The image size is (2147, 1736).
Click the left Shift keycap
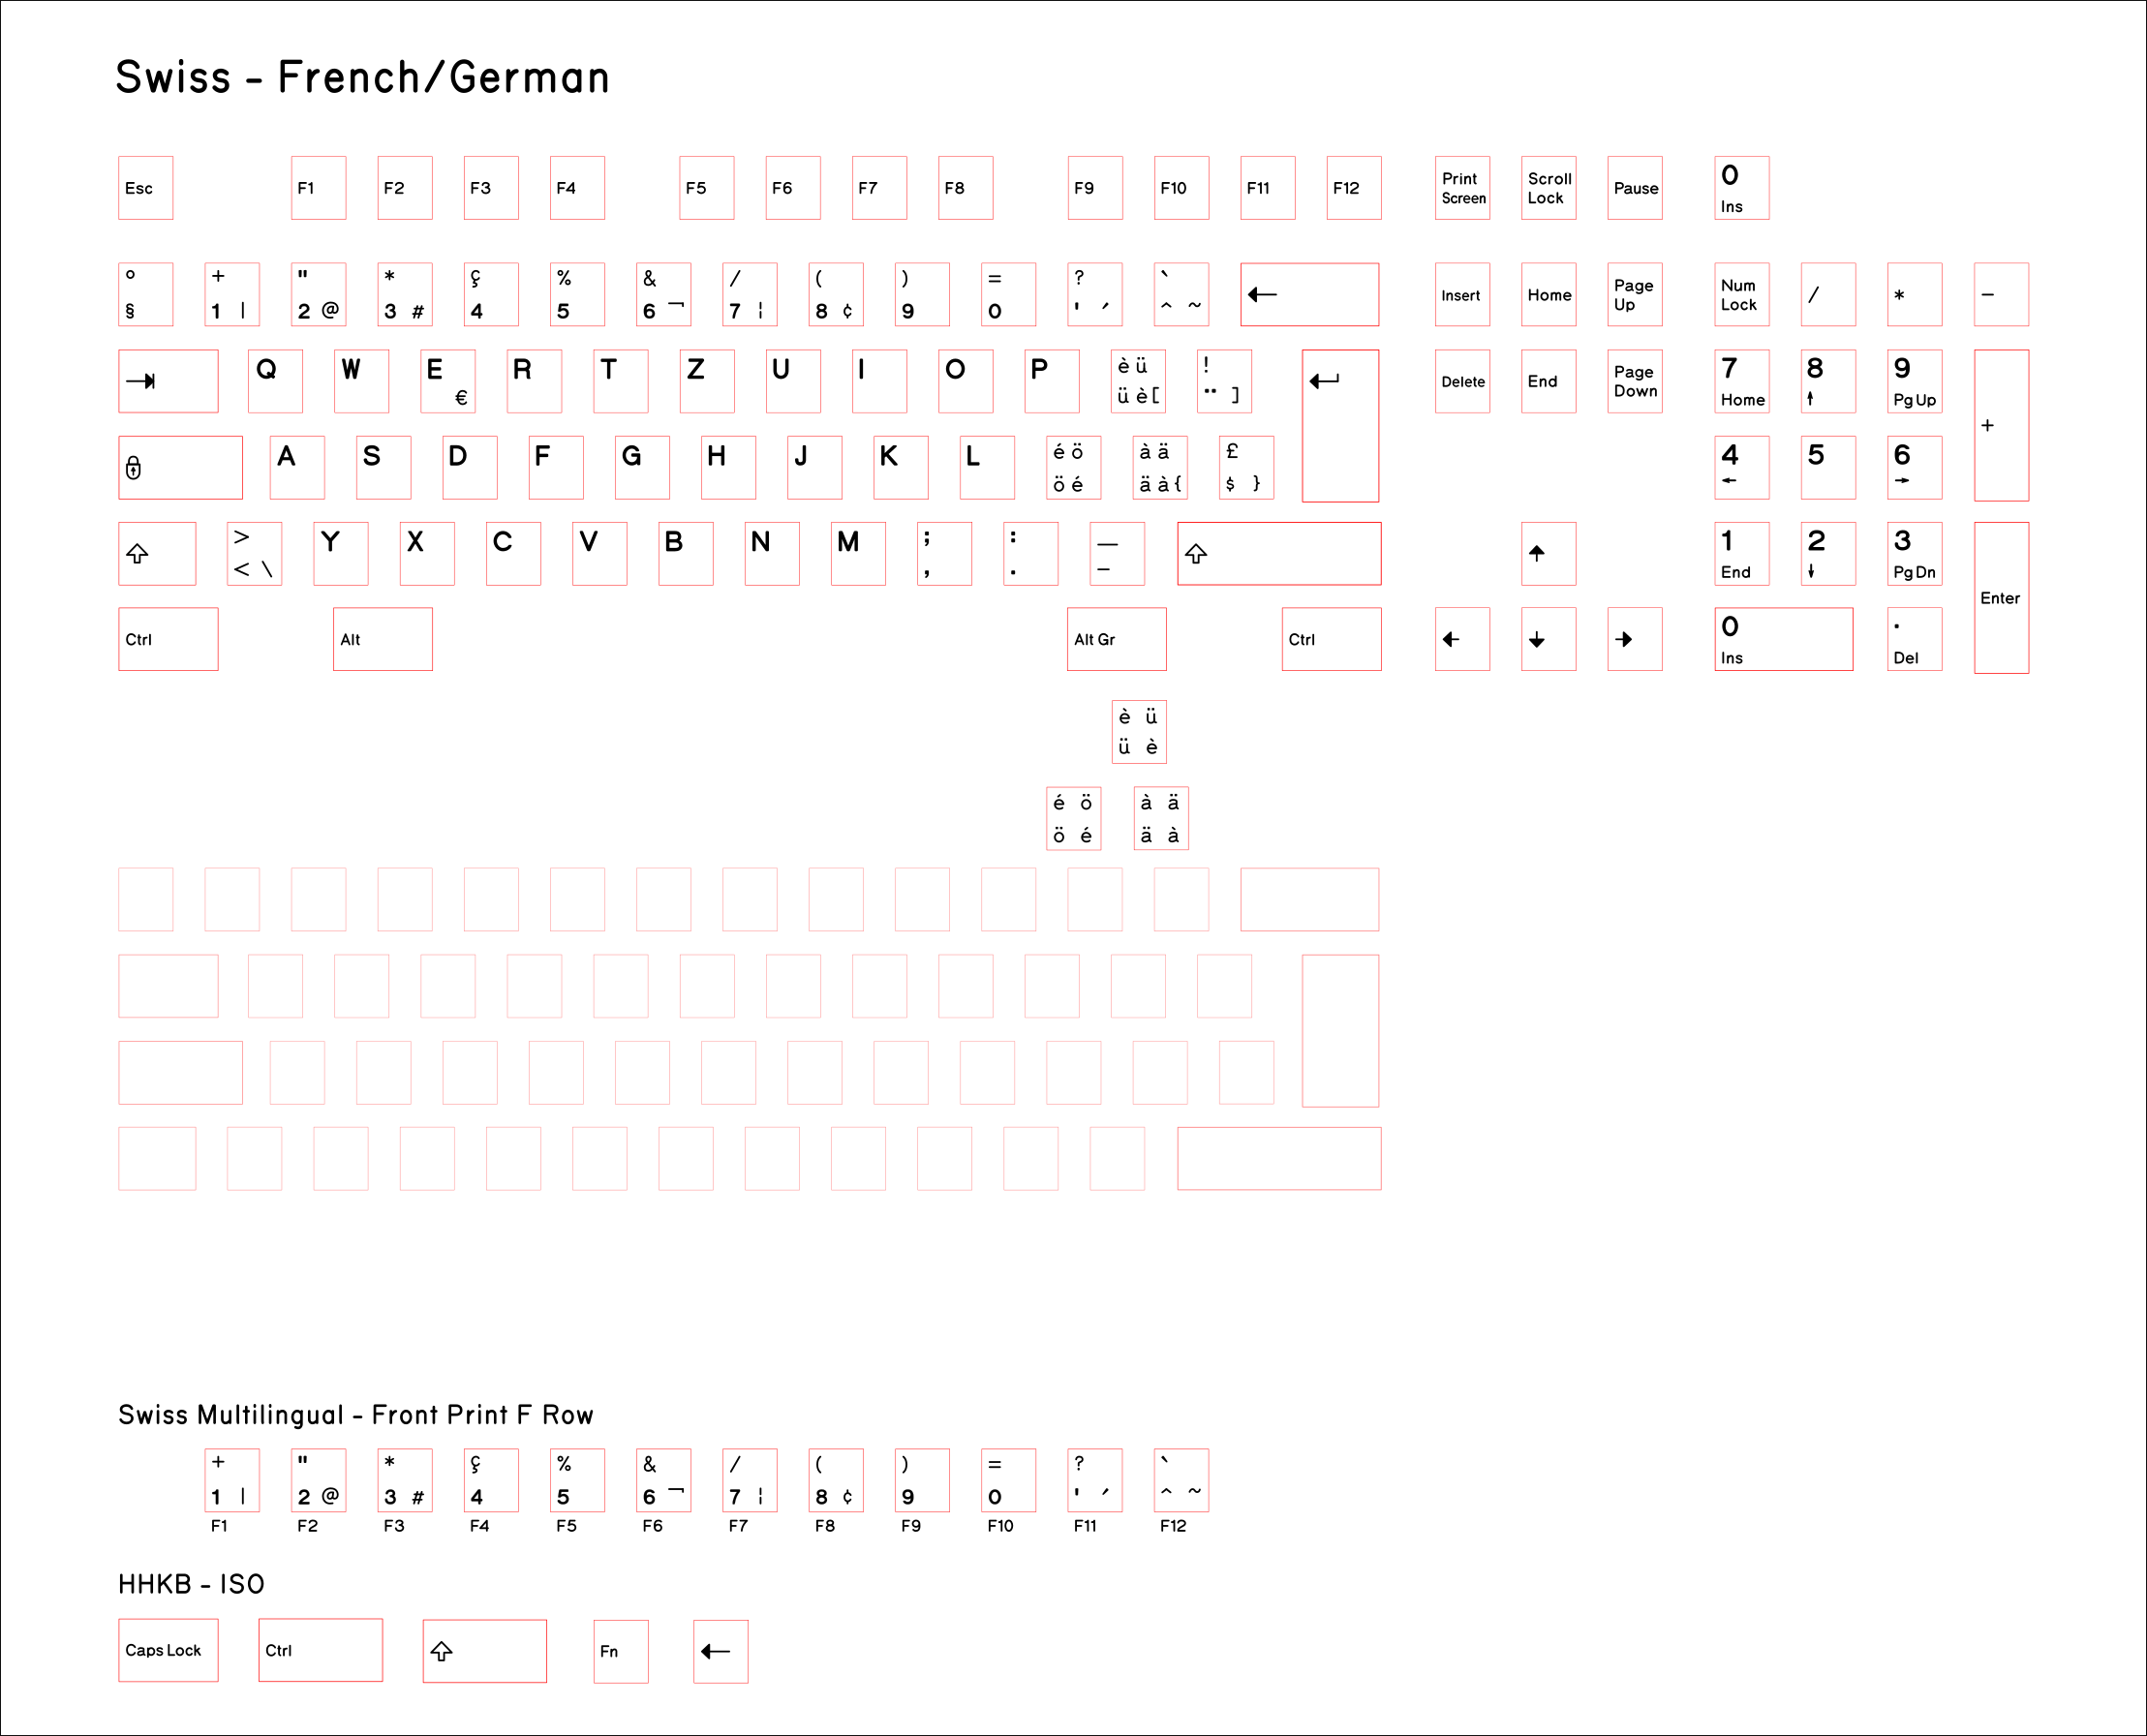click(x=156, y=553)
